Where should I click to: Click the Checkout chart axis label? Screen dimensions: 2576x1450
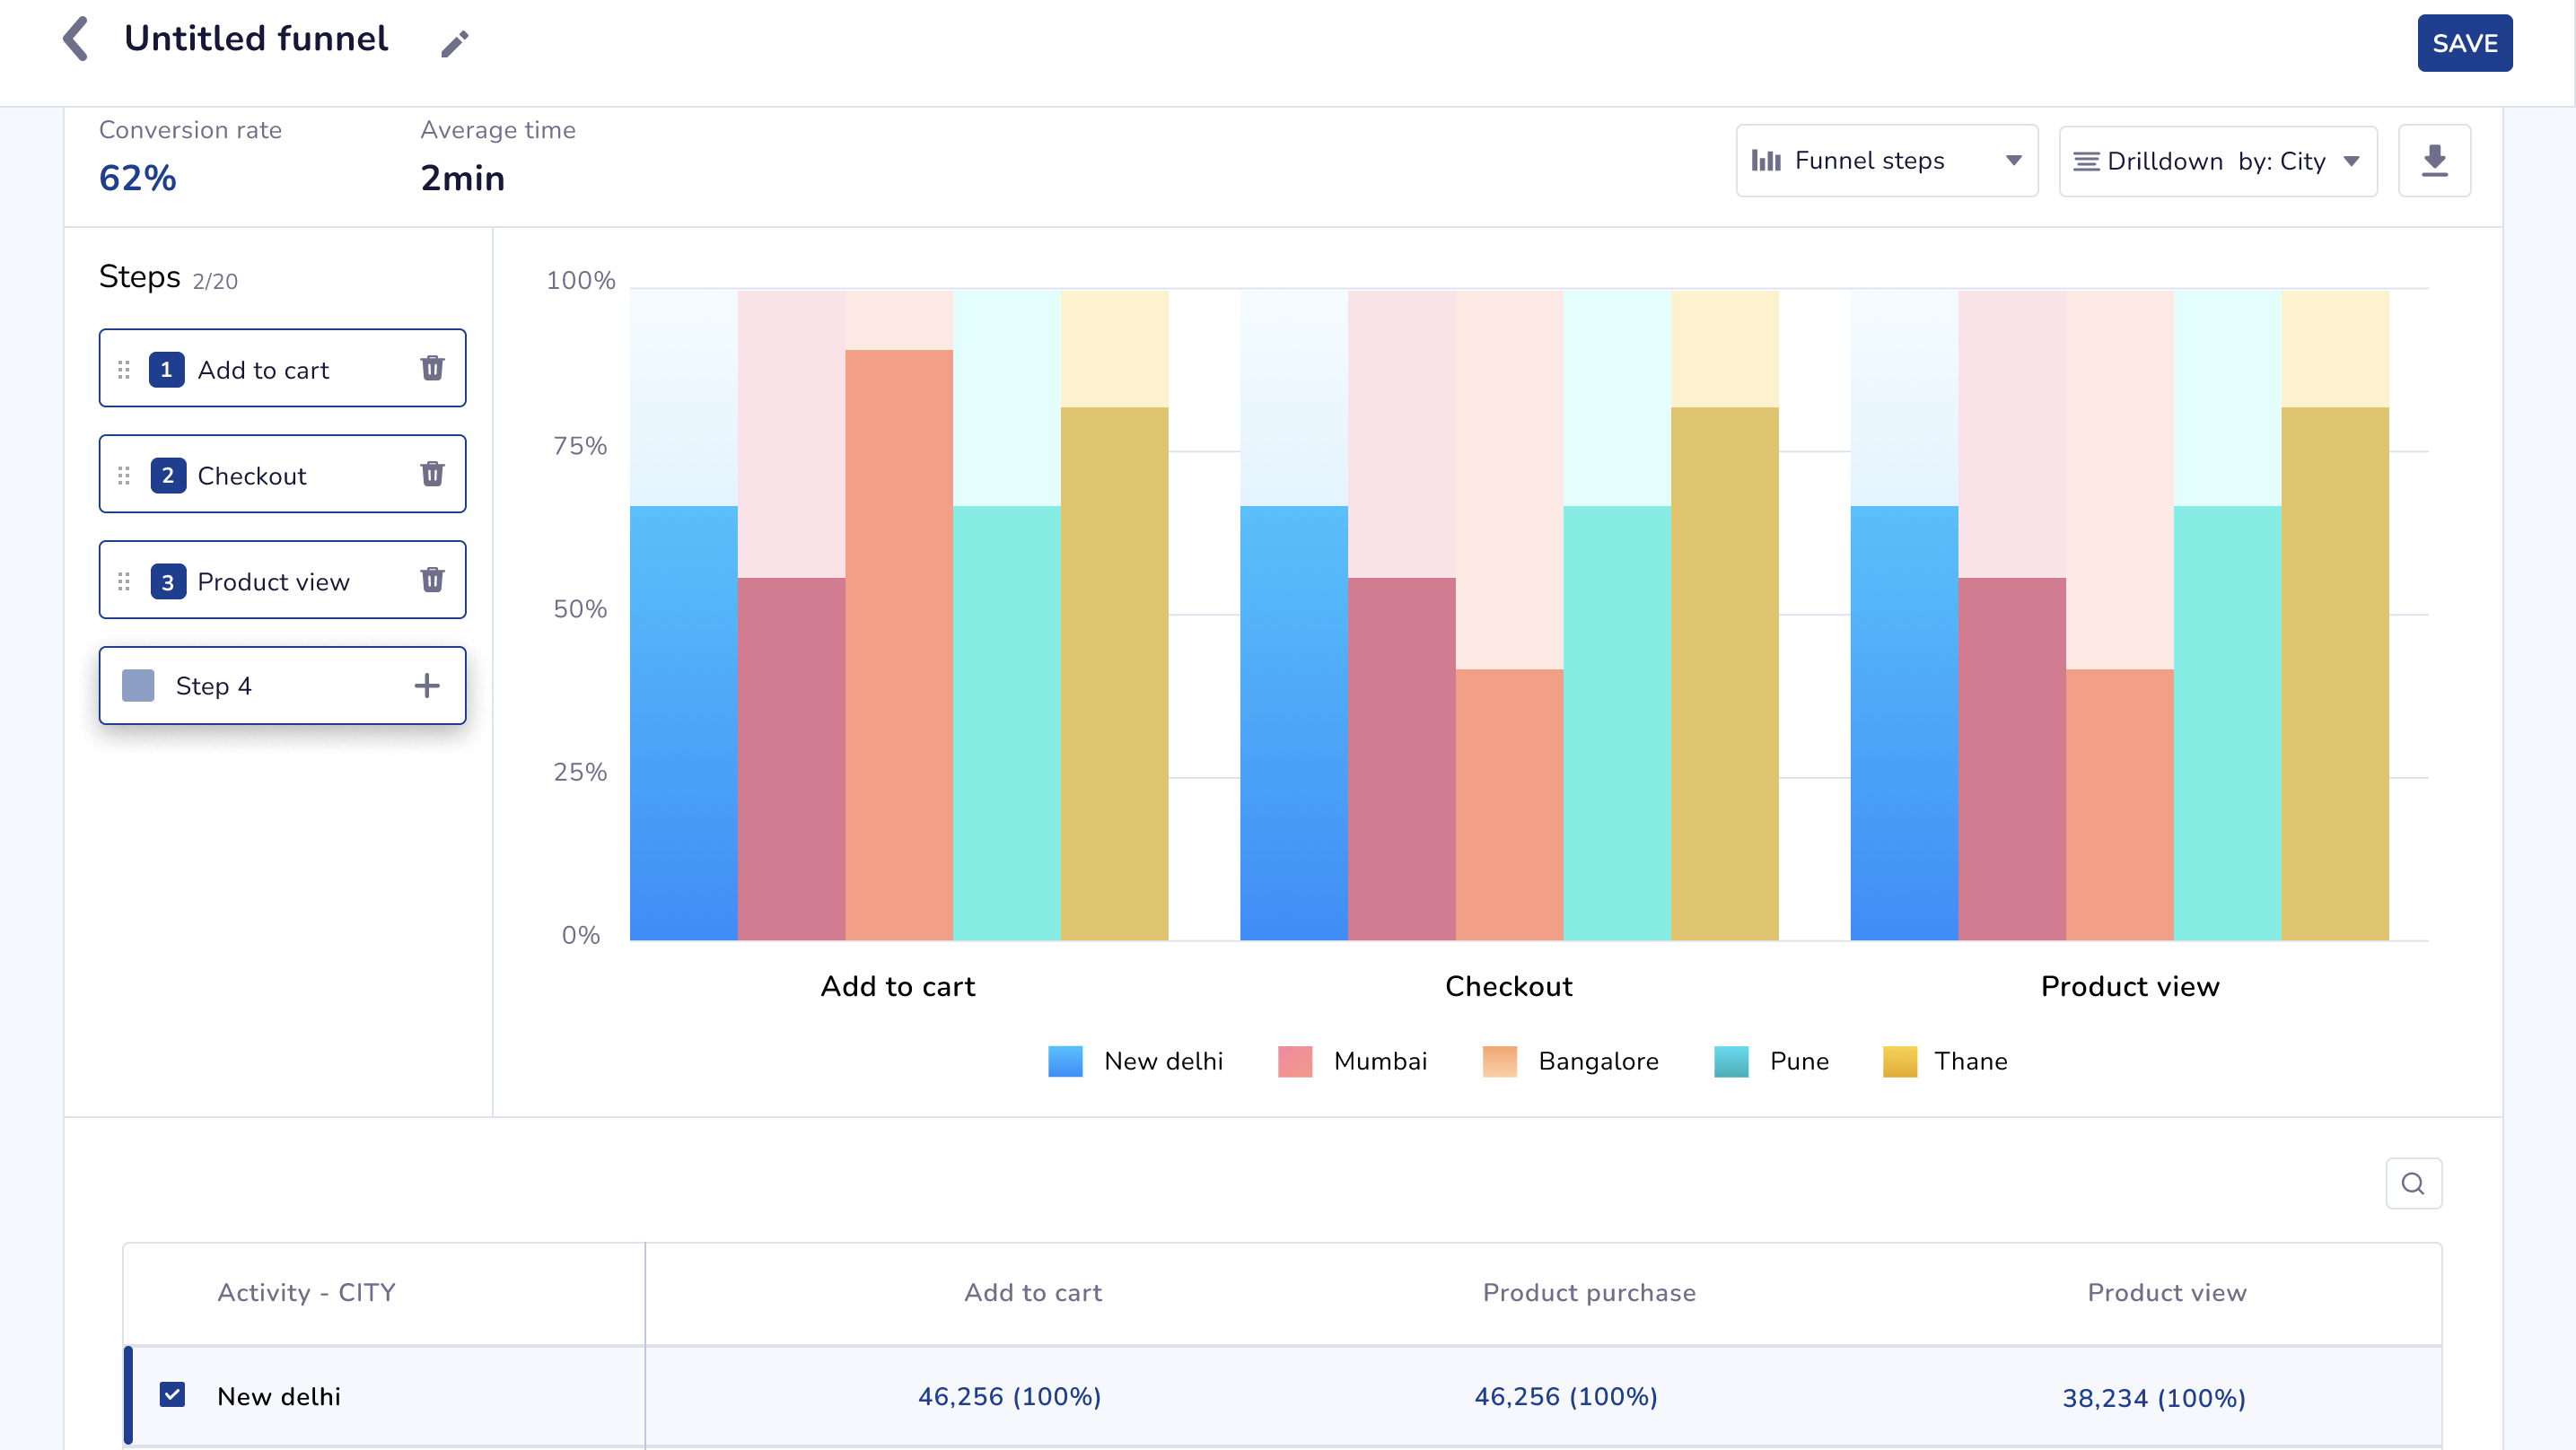pos(1509,987)
